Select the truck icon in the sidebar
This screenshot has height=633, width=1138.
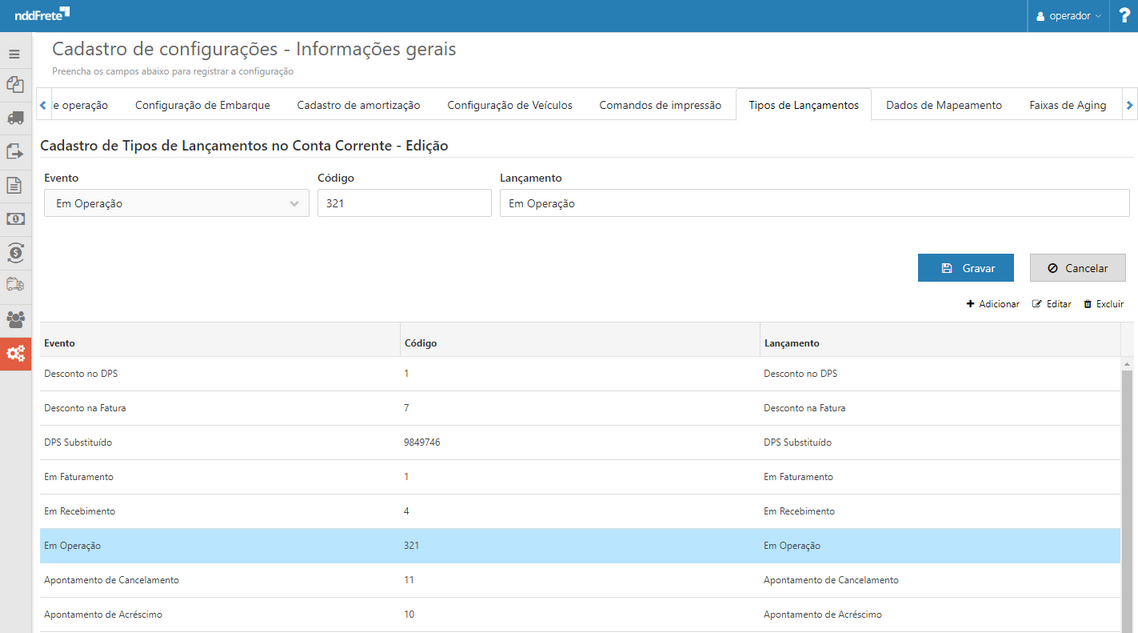tap(15, 118)
